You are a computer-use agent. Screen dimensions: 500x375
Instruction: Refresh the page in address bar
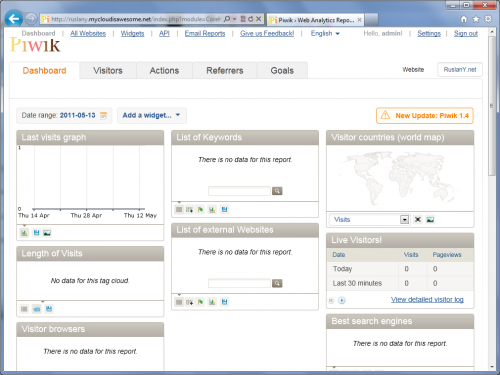(x=250, y=19)
